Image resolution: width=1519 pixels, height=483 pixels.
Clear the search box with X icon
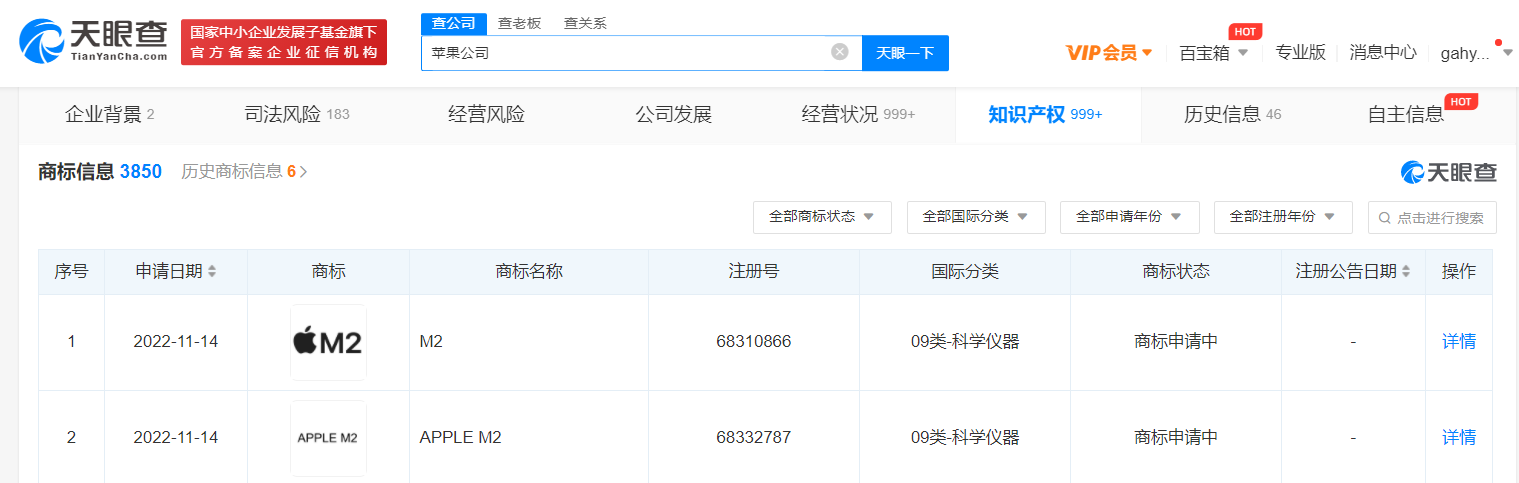click(x=840, y=52)
